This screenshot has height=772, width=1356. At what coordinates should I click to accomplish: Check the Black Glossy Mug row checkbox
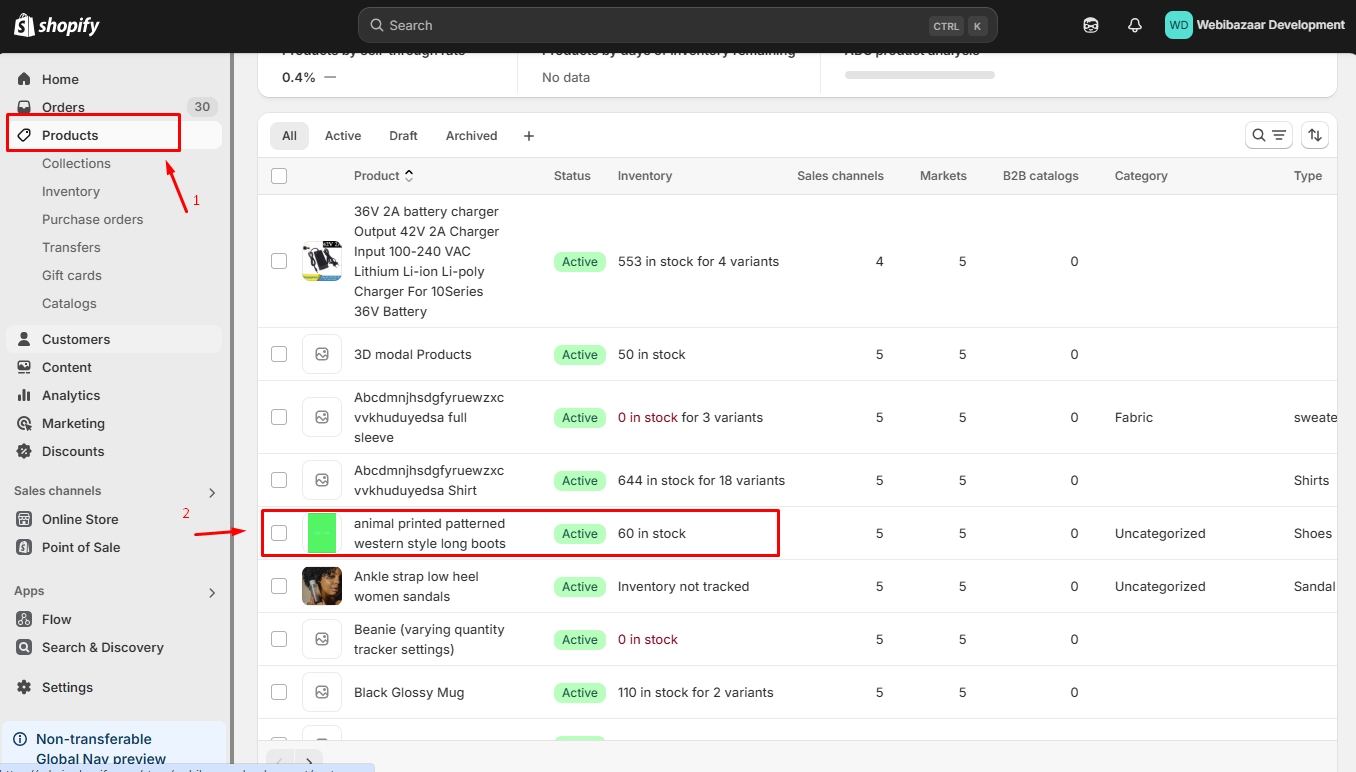279,692
